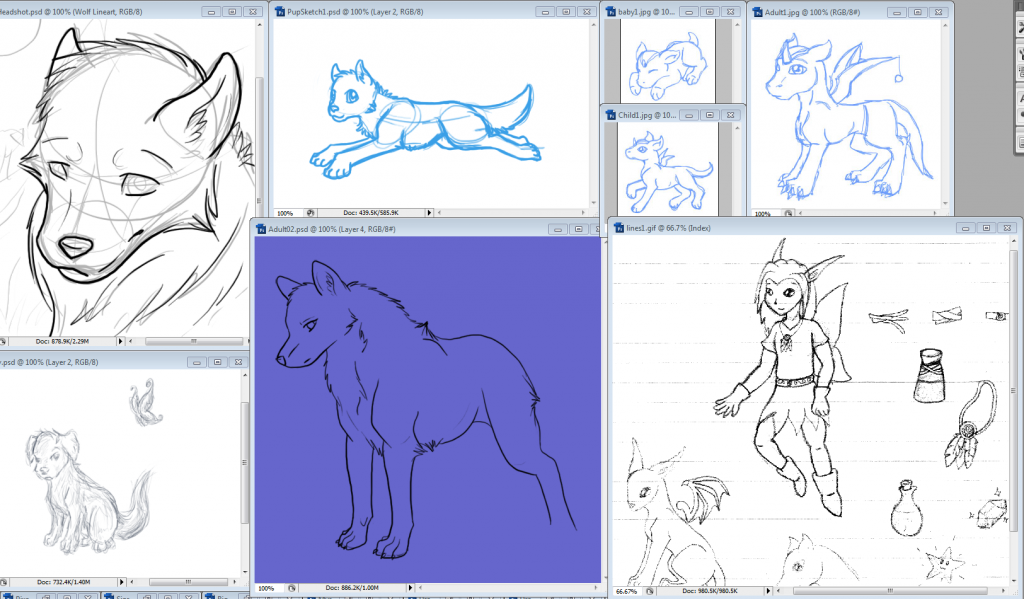Click the 100% zoom field in PupSketch1.psd
Viewport: 1024px width, 599px height.
[285, 213]
